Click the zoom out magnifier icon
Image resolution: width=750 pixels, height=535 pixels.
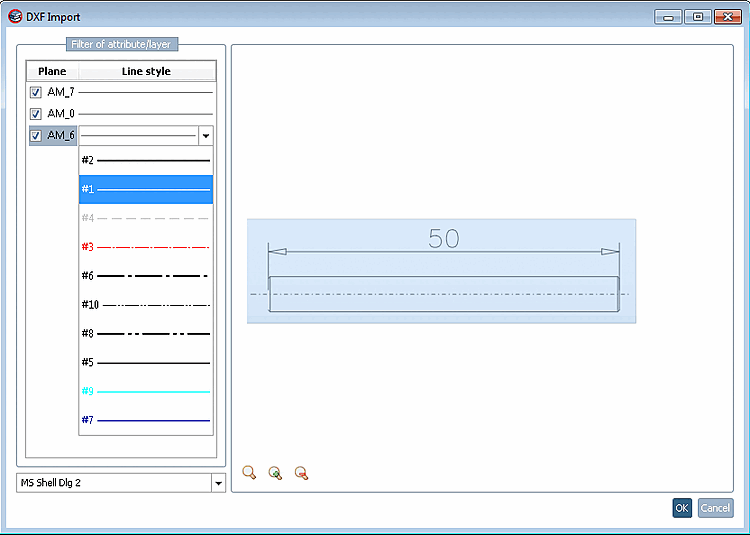point(301,472)
